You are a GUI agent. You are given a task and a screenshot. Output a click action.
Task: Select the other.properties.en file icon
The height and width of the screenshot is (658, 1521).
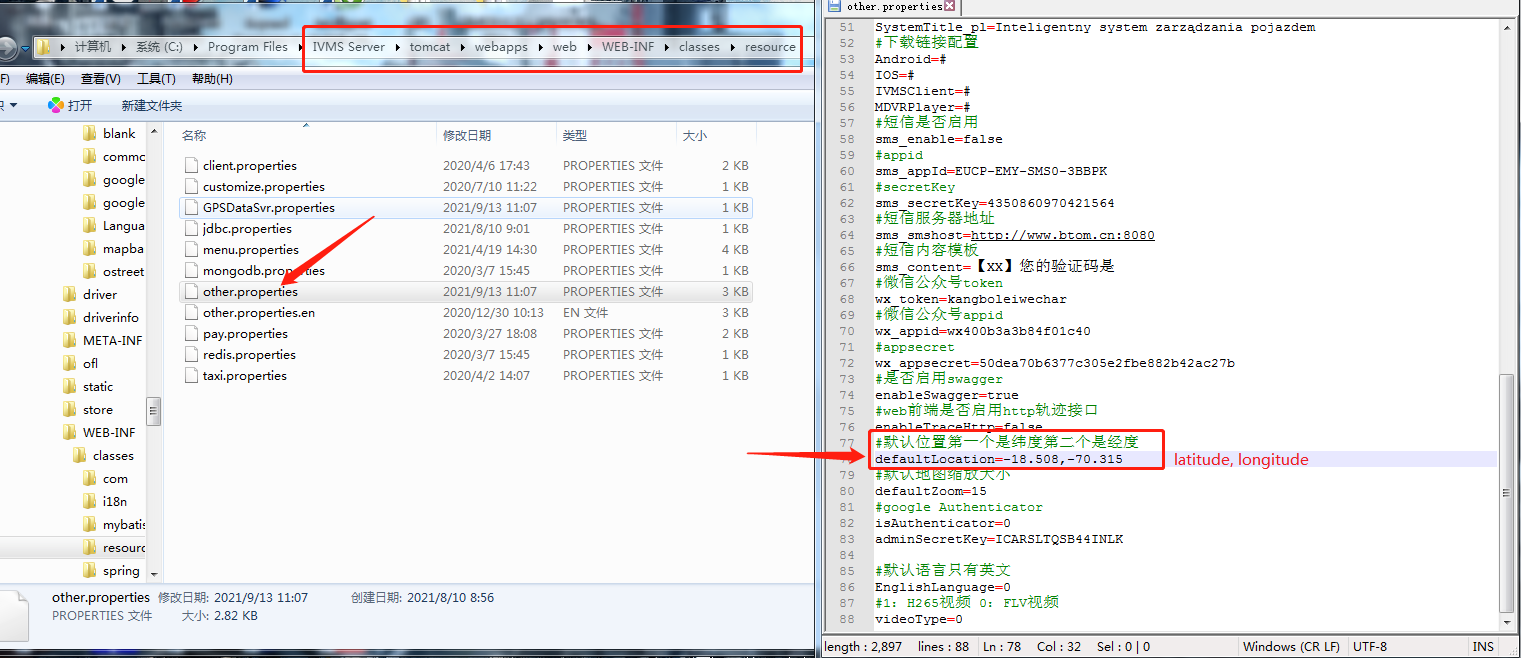point(192,312)
